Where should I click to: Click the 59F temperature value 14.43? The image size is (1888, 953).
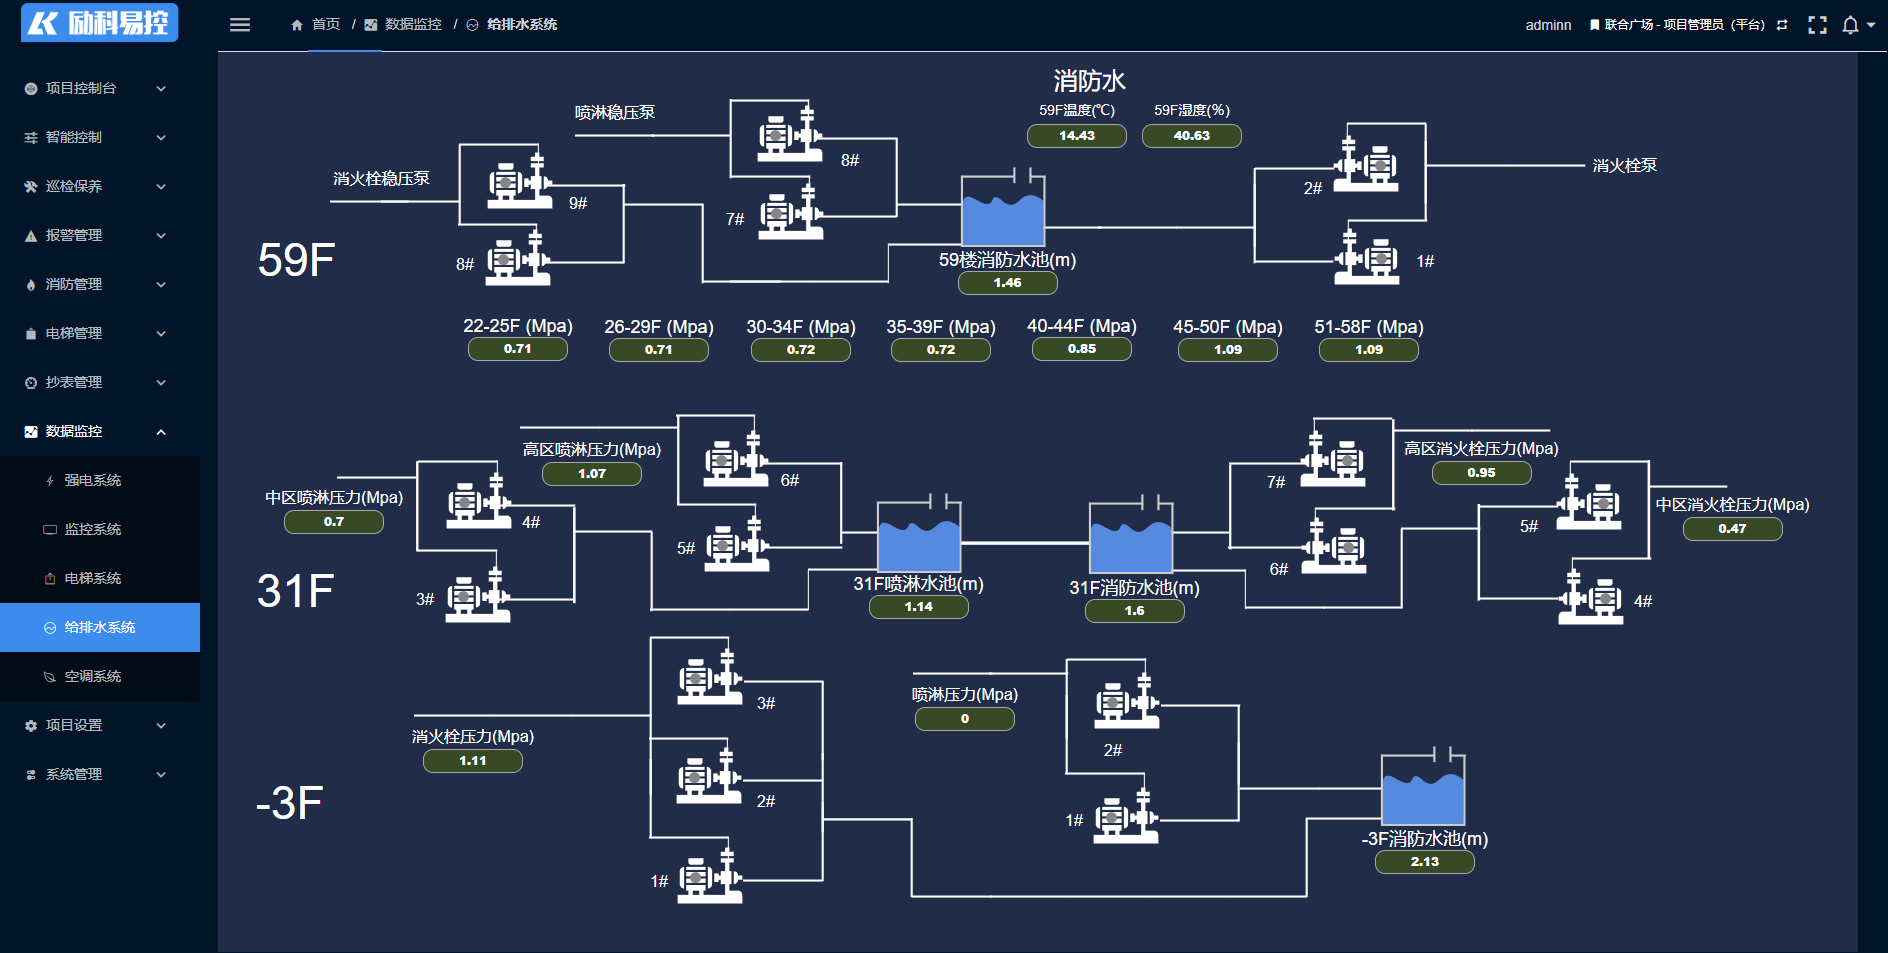[x=1077, y=136]
